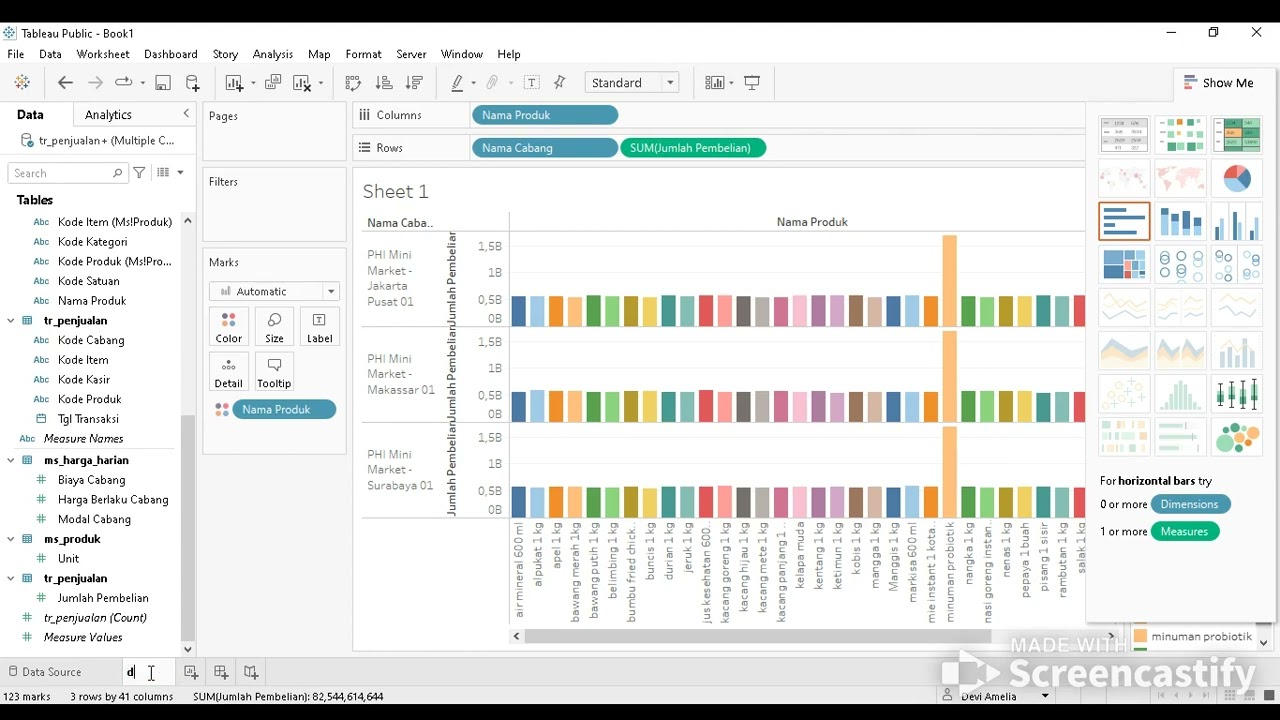This screenshot has height=720, width=1280.
Task: Click the Nama Cabang pill in Rows
Action: tap(545, 148)
